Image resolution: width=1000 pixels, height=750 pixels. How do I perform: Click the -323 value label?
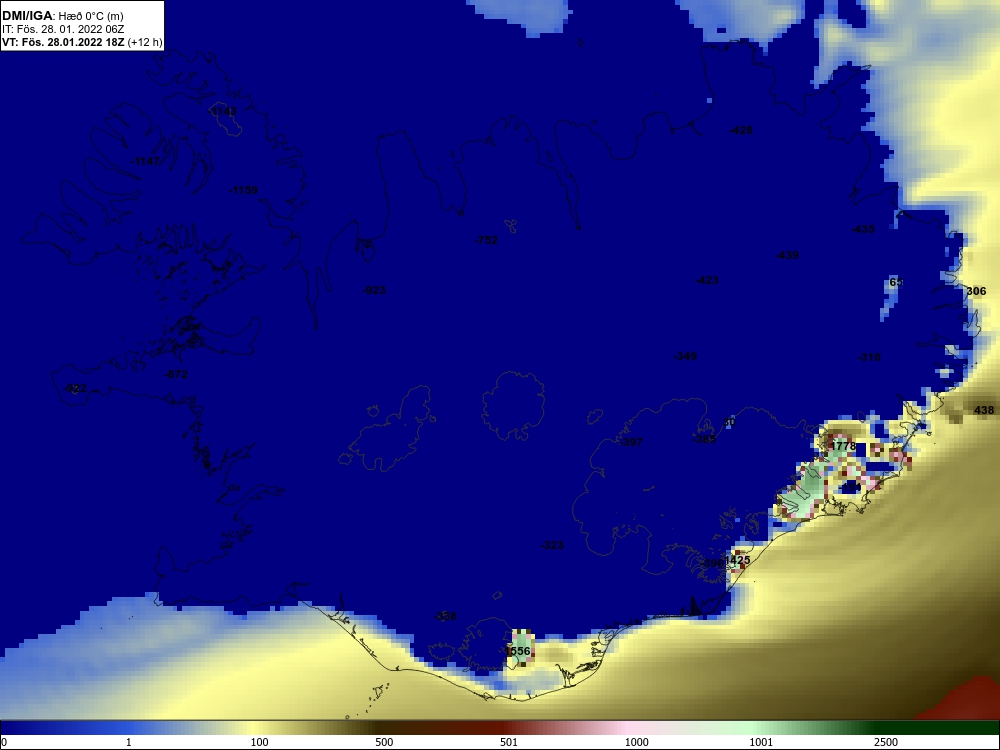point(552,545)
